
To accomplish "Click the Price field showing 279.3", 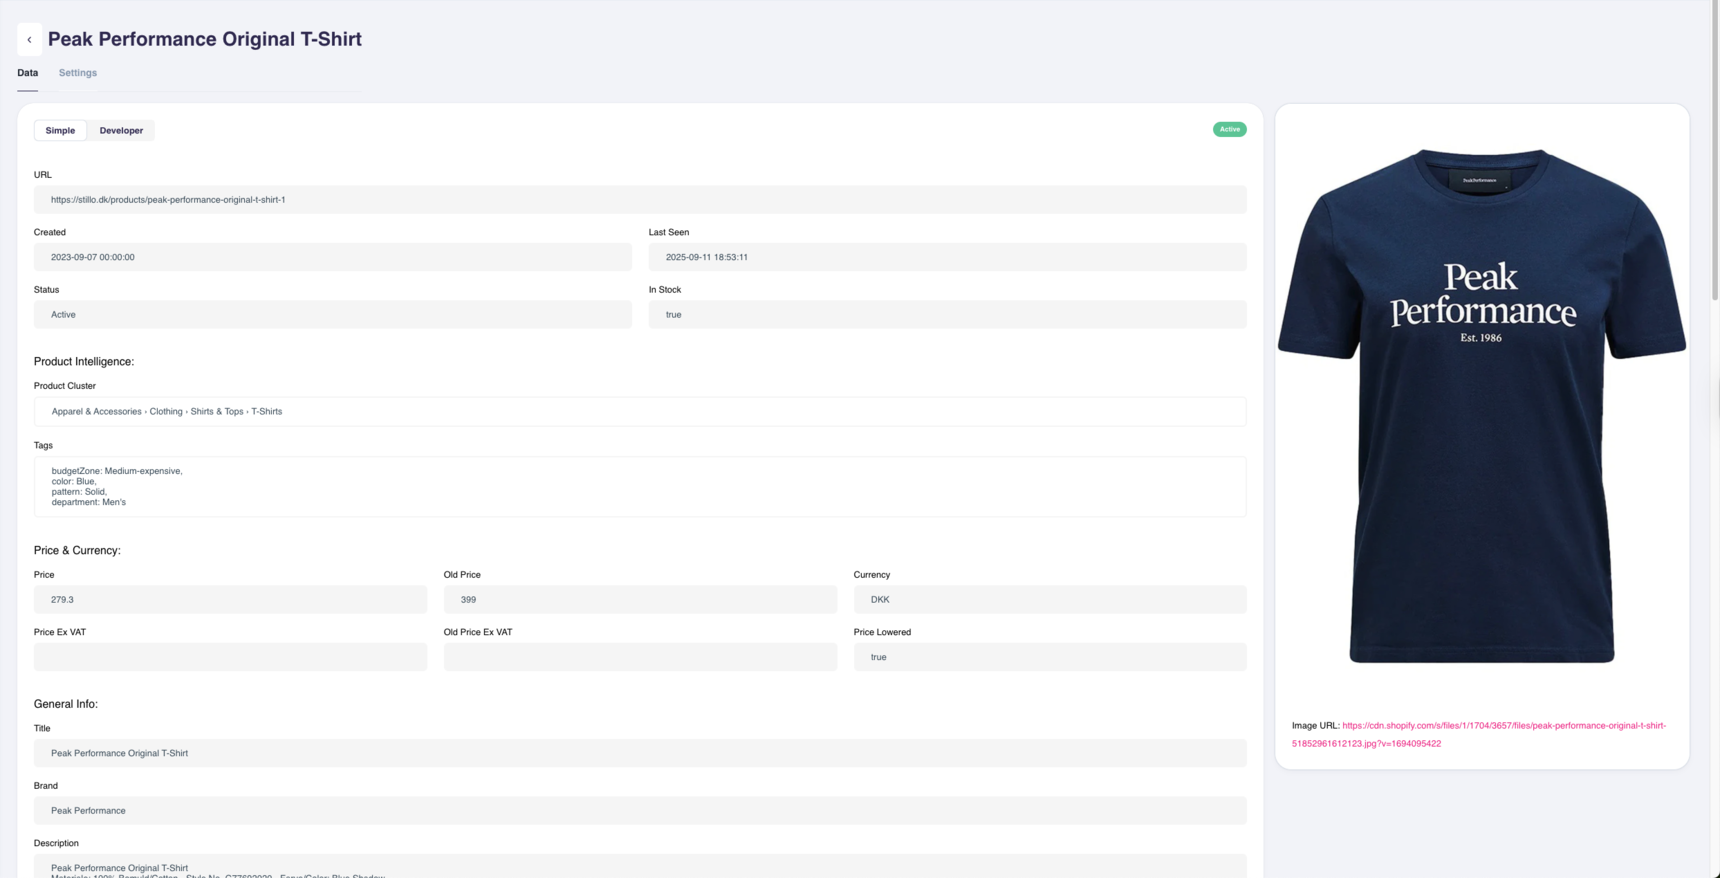I will [230, 599].
